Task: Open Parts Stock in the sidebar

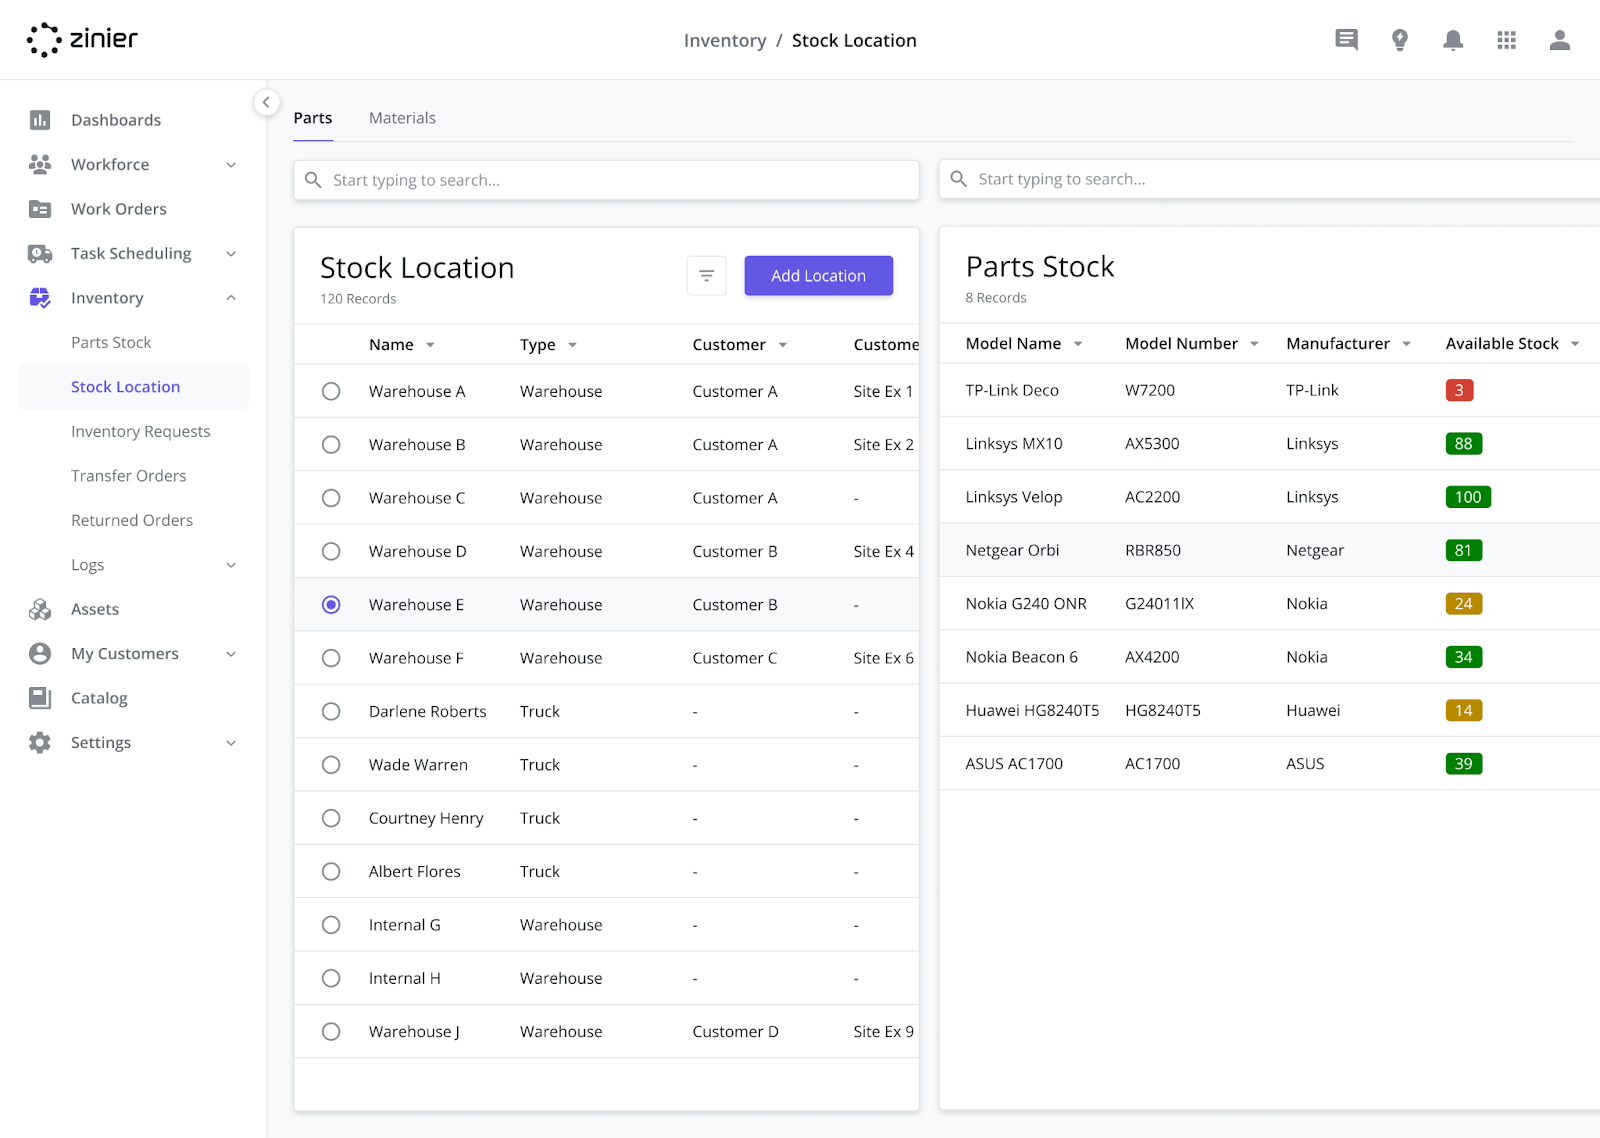Action: pyautogui.click(x=111, y=342)
